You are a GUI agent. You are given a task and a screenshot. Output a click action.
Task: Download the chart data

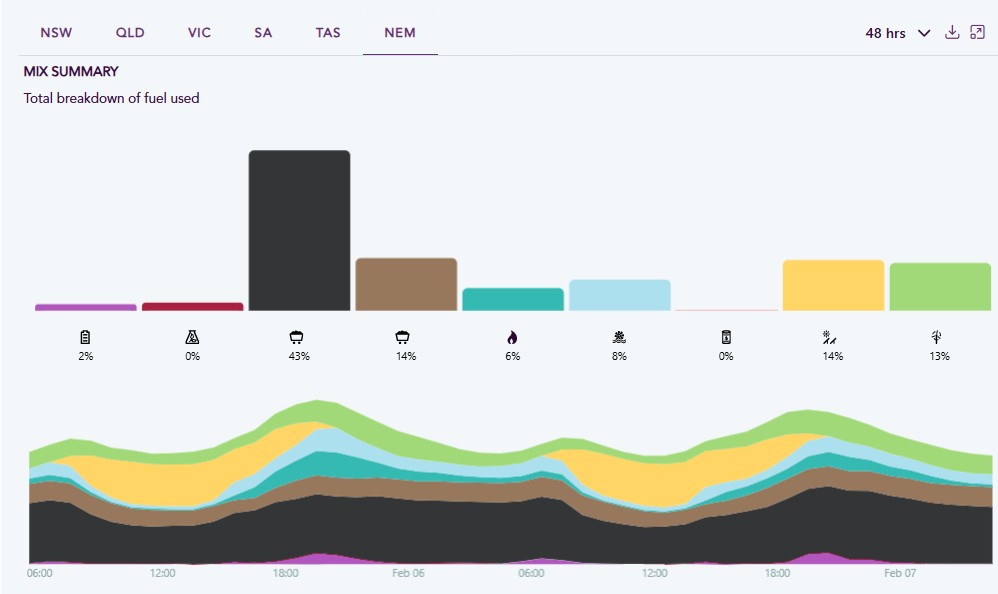(952, 32)
